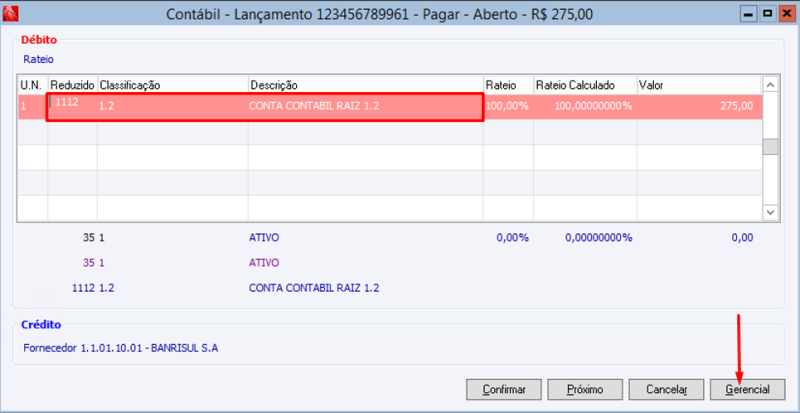The height and width of the screenshot is (413, 800).
Task: Click the blue ATIVO text with 0,00%
Action: [x=264, y=238]
